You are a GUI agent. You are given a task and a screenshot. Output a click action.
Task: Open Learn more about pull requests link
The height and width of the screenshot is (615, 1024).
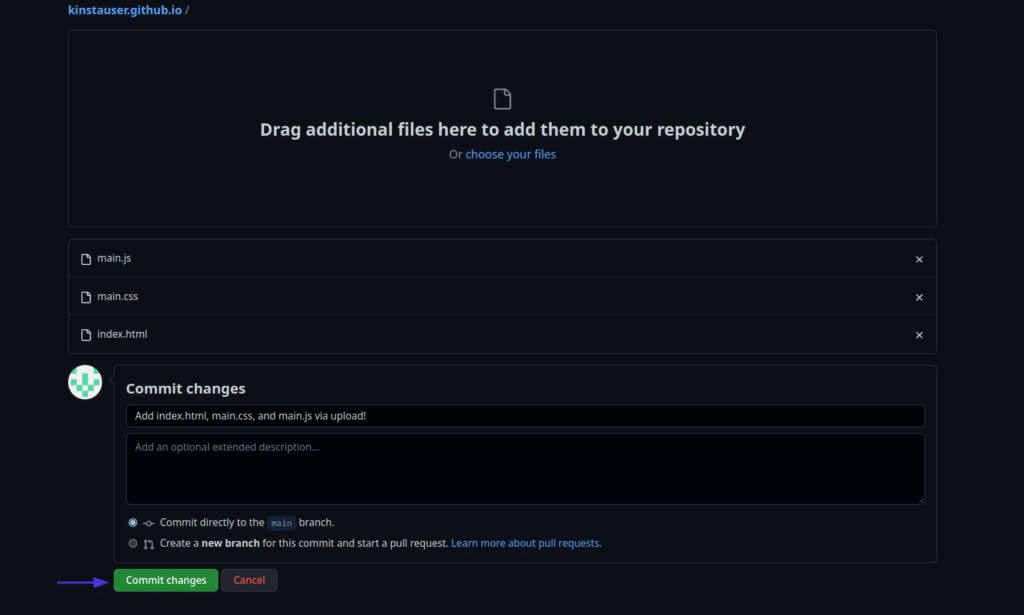[526, 544]
